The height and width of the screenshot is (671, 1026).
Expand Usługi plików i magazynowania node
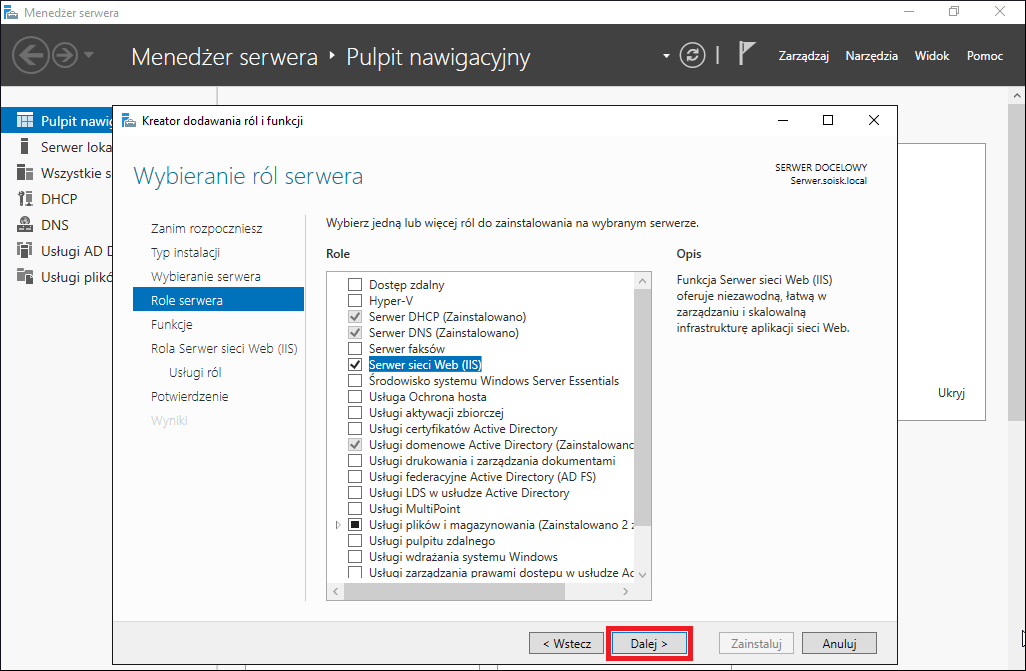coord(338,525)
